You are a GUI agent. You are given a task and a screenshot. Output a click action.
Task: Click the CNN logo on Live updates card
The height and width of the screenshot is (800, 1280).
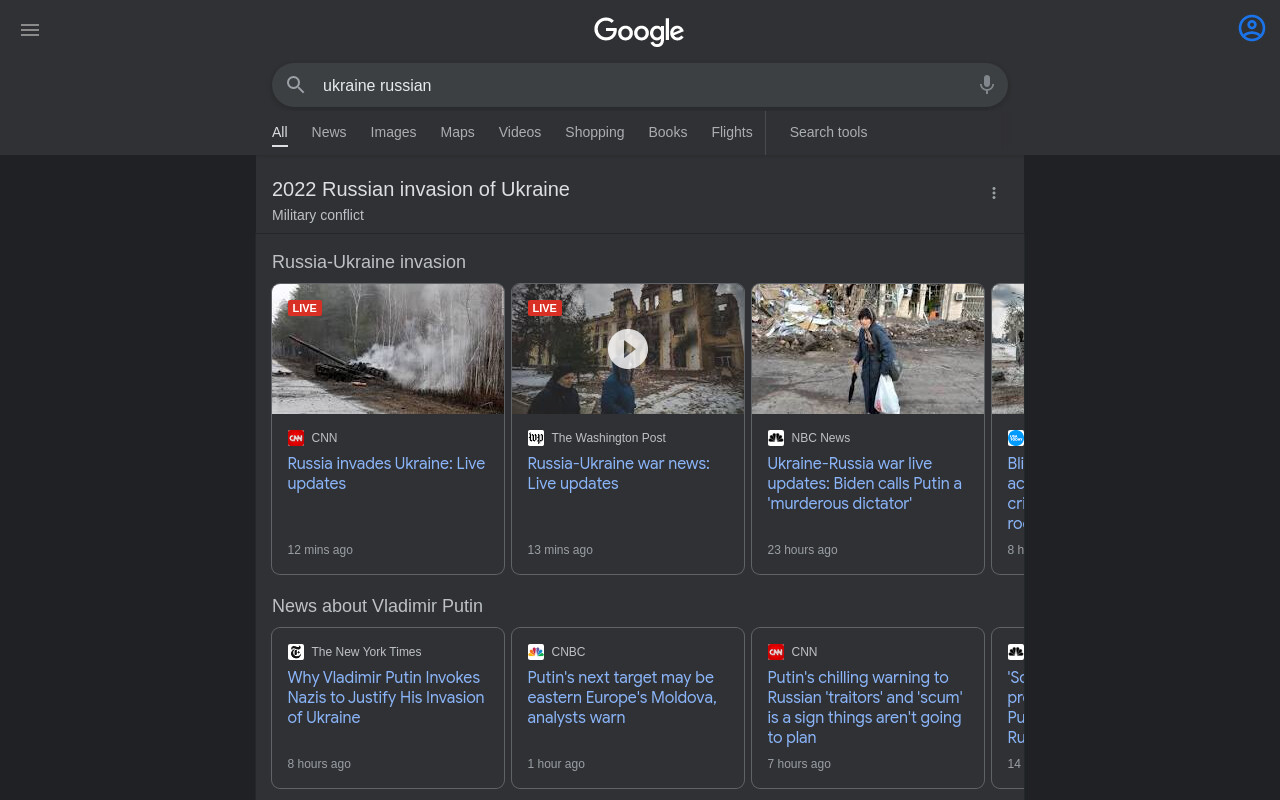tap(296, 438)
